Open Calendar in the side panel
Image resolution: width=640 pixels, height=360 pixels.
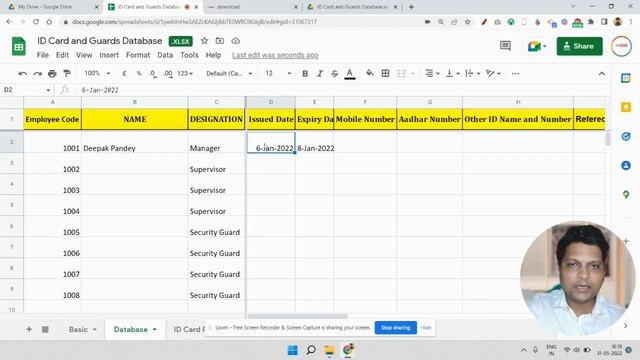click(626, 78)
